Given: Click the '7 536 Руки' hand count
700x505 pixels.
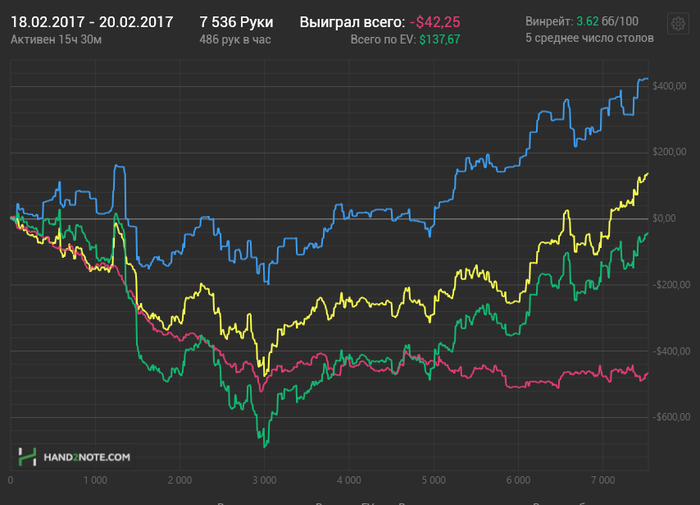Looking at the screenshot, I should pyautogui.click(x=236, y=22).
